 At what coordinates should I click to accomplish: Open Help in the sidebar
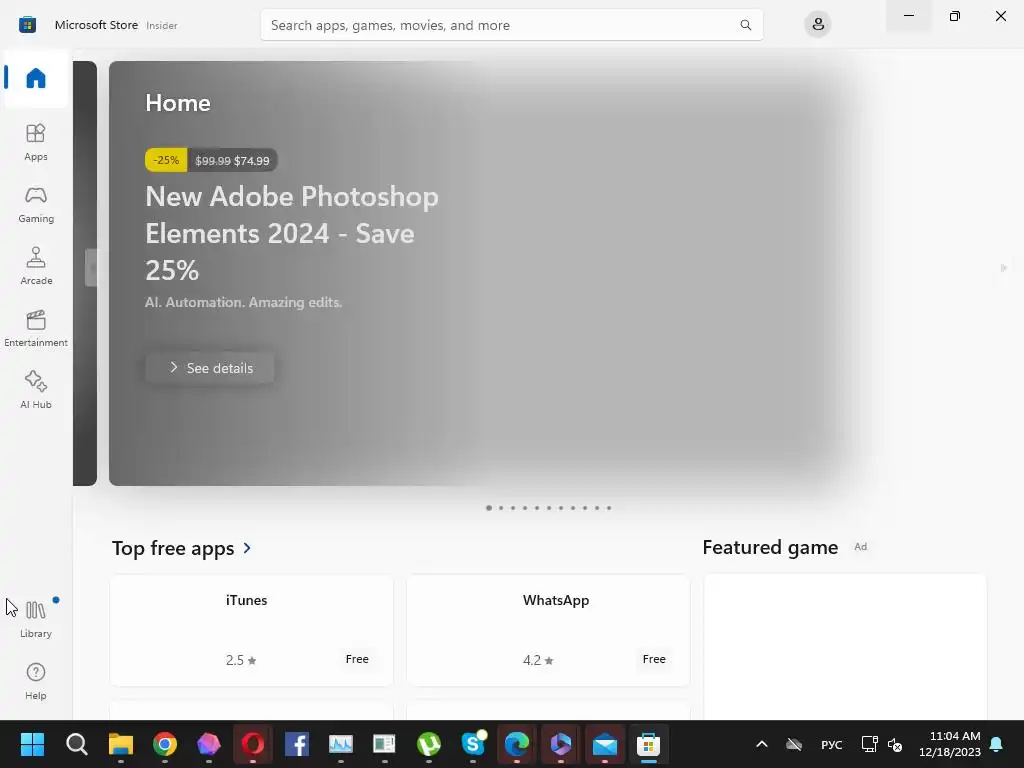[x=36, y=682]
